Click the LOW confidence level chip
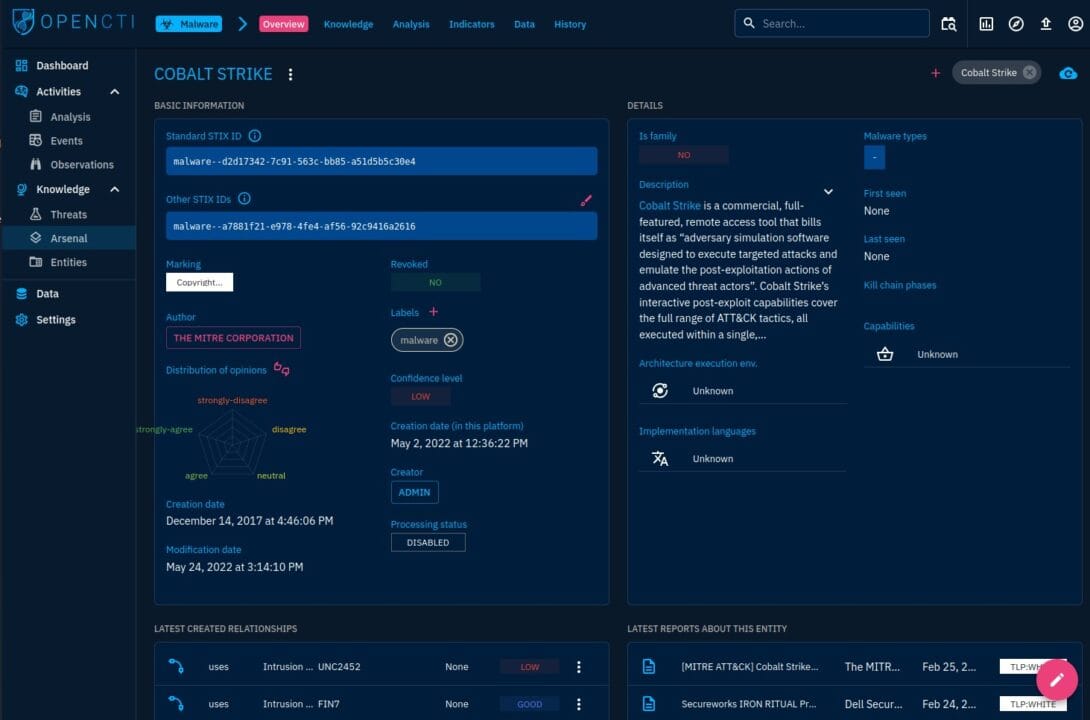 421,396
